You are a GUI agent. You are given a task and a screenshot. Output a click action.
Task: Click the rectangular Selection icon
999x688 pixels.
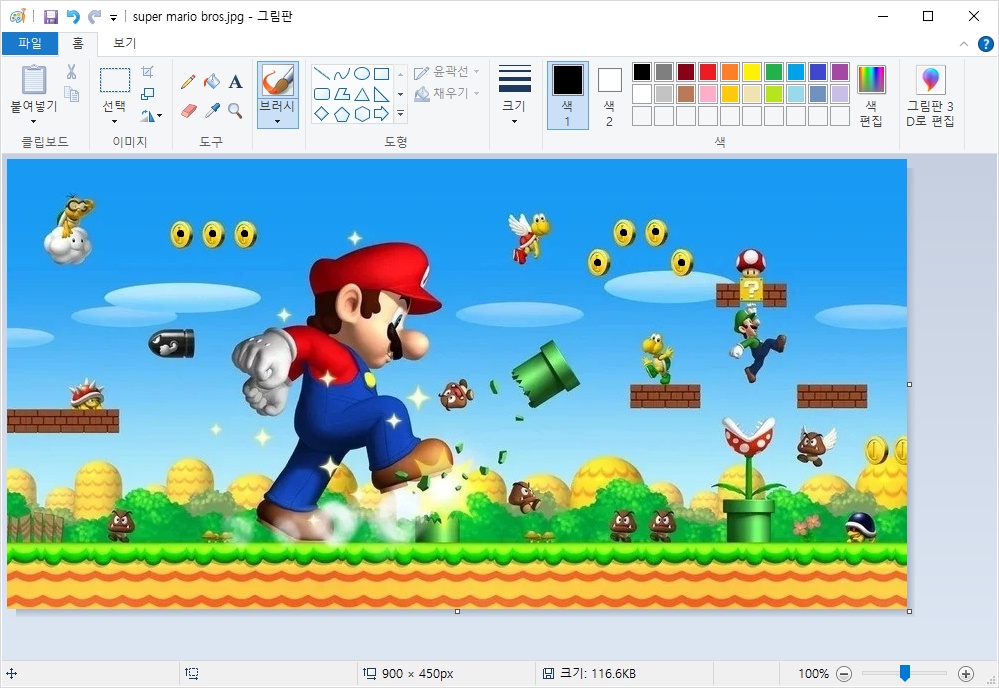(115, 80)
